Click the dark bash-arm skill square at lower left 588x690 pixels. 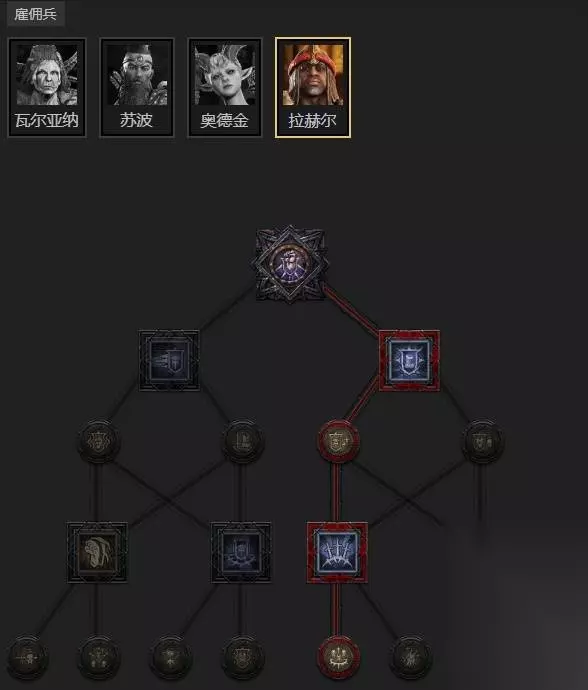coord(97,553)
